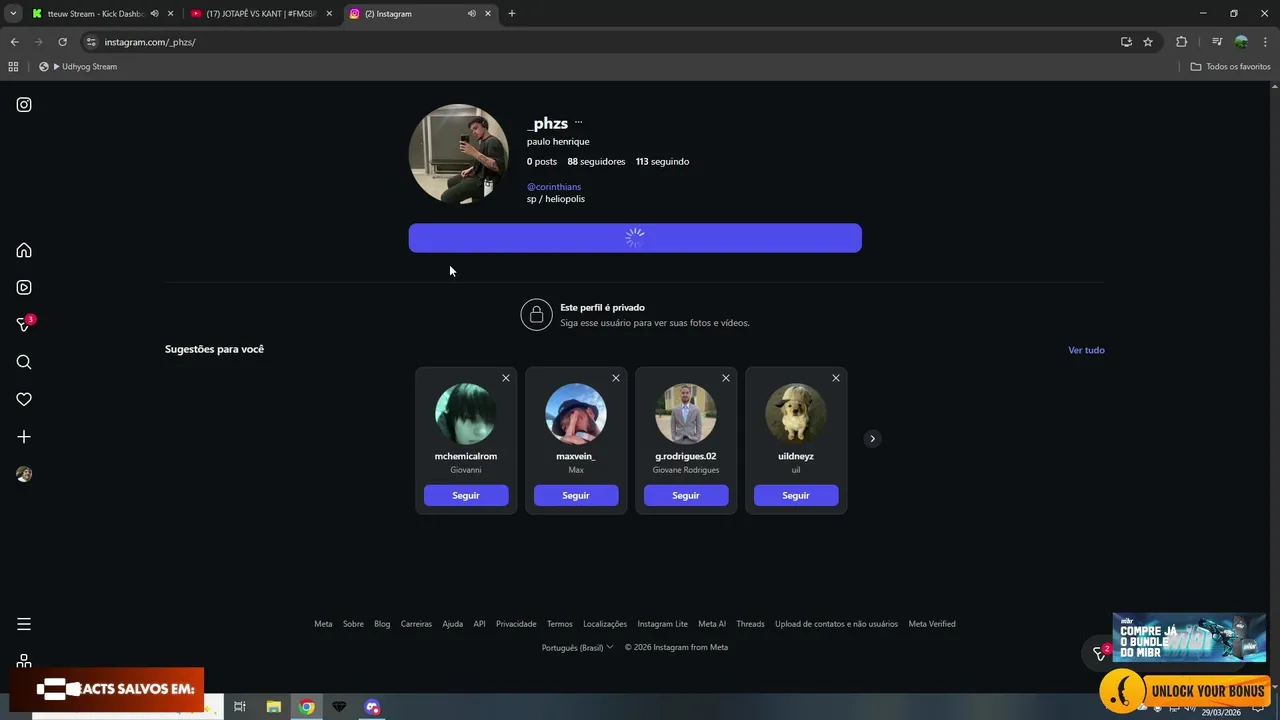
Task: Open Udhyog Stream bookmark
Action: pos(78,67)
